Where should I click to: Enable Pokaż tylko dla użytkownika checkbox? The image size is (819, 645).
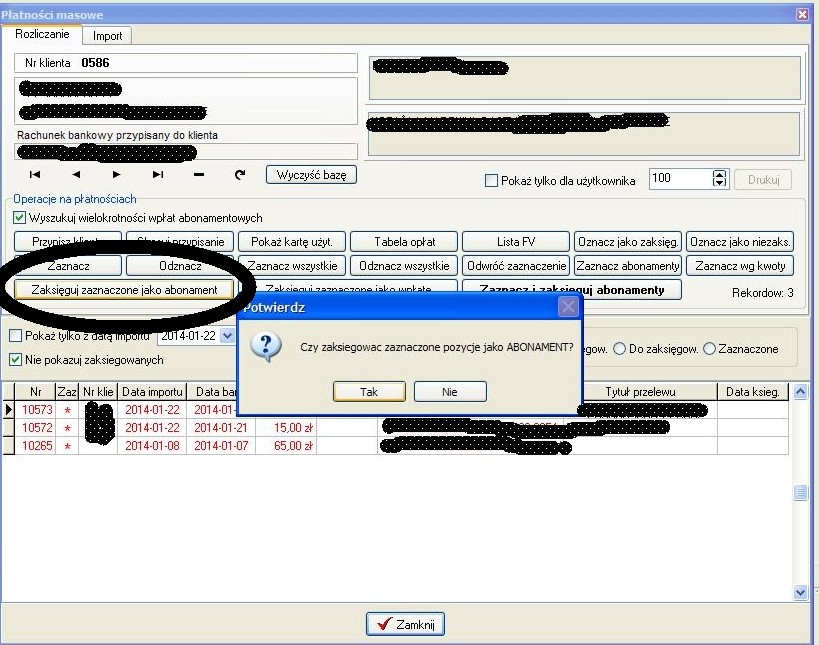(x=491, y=181)
